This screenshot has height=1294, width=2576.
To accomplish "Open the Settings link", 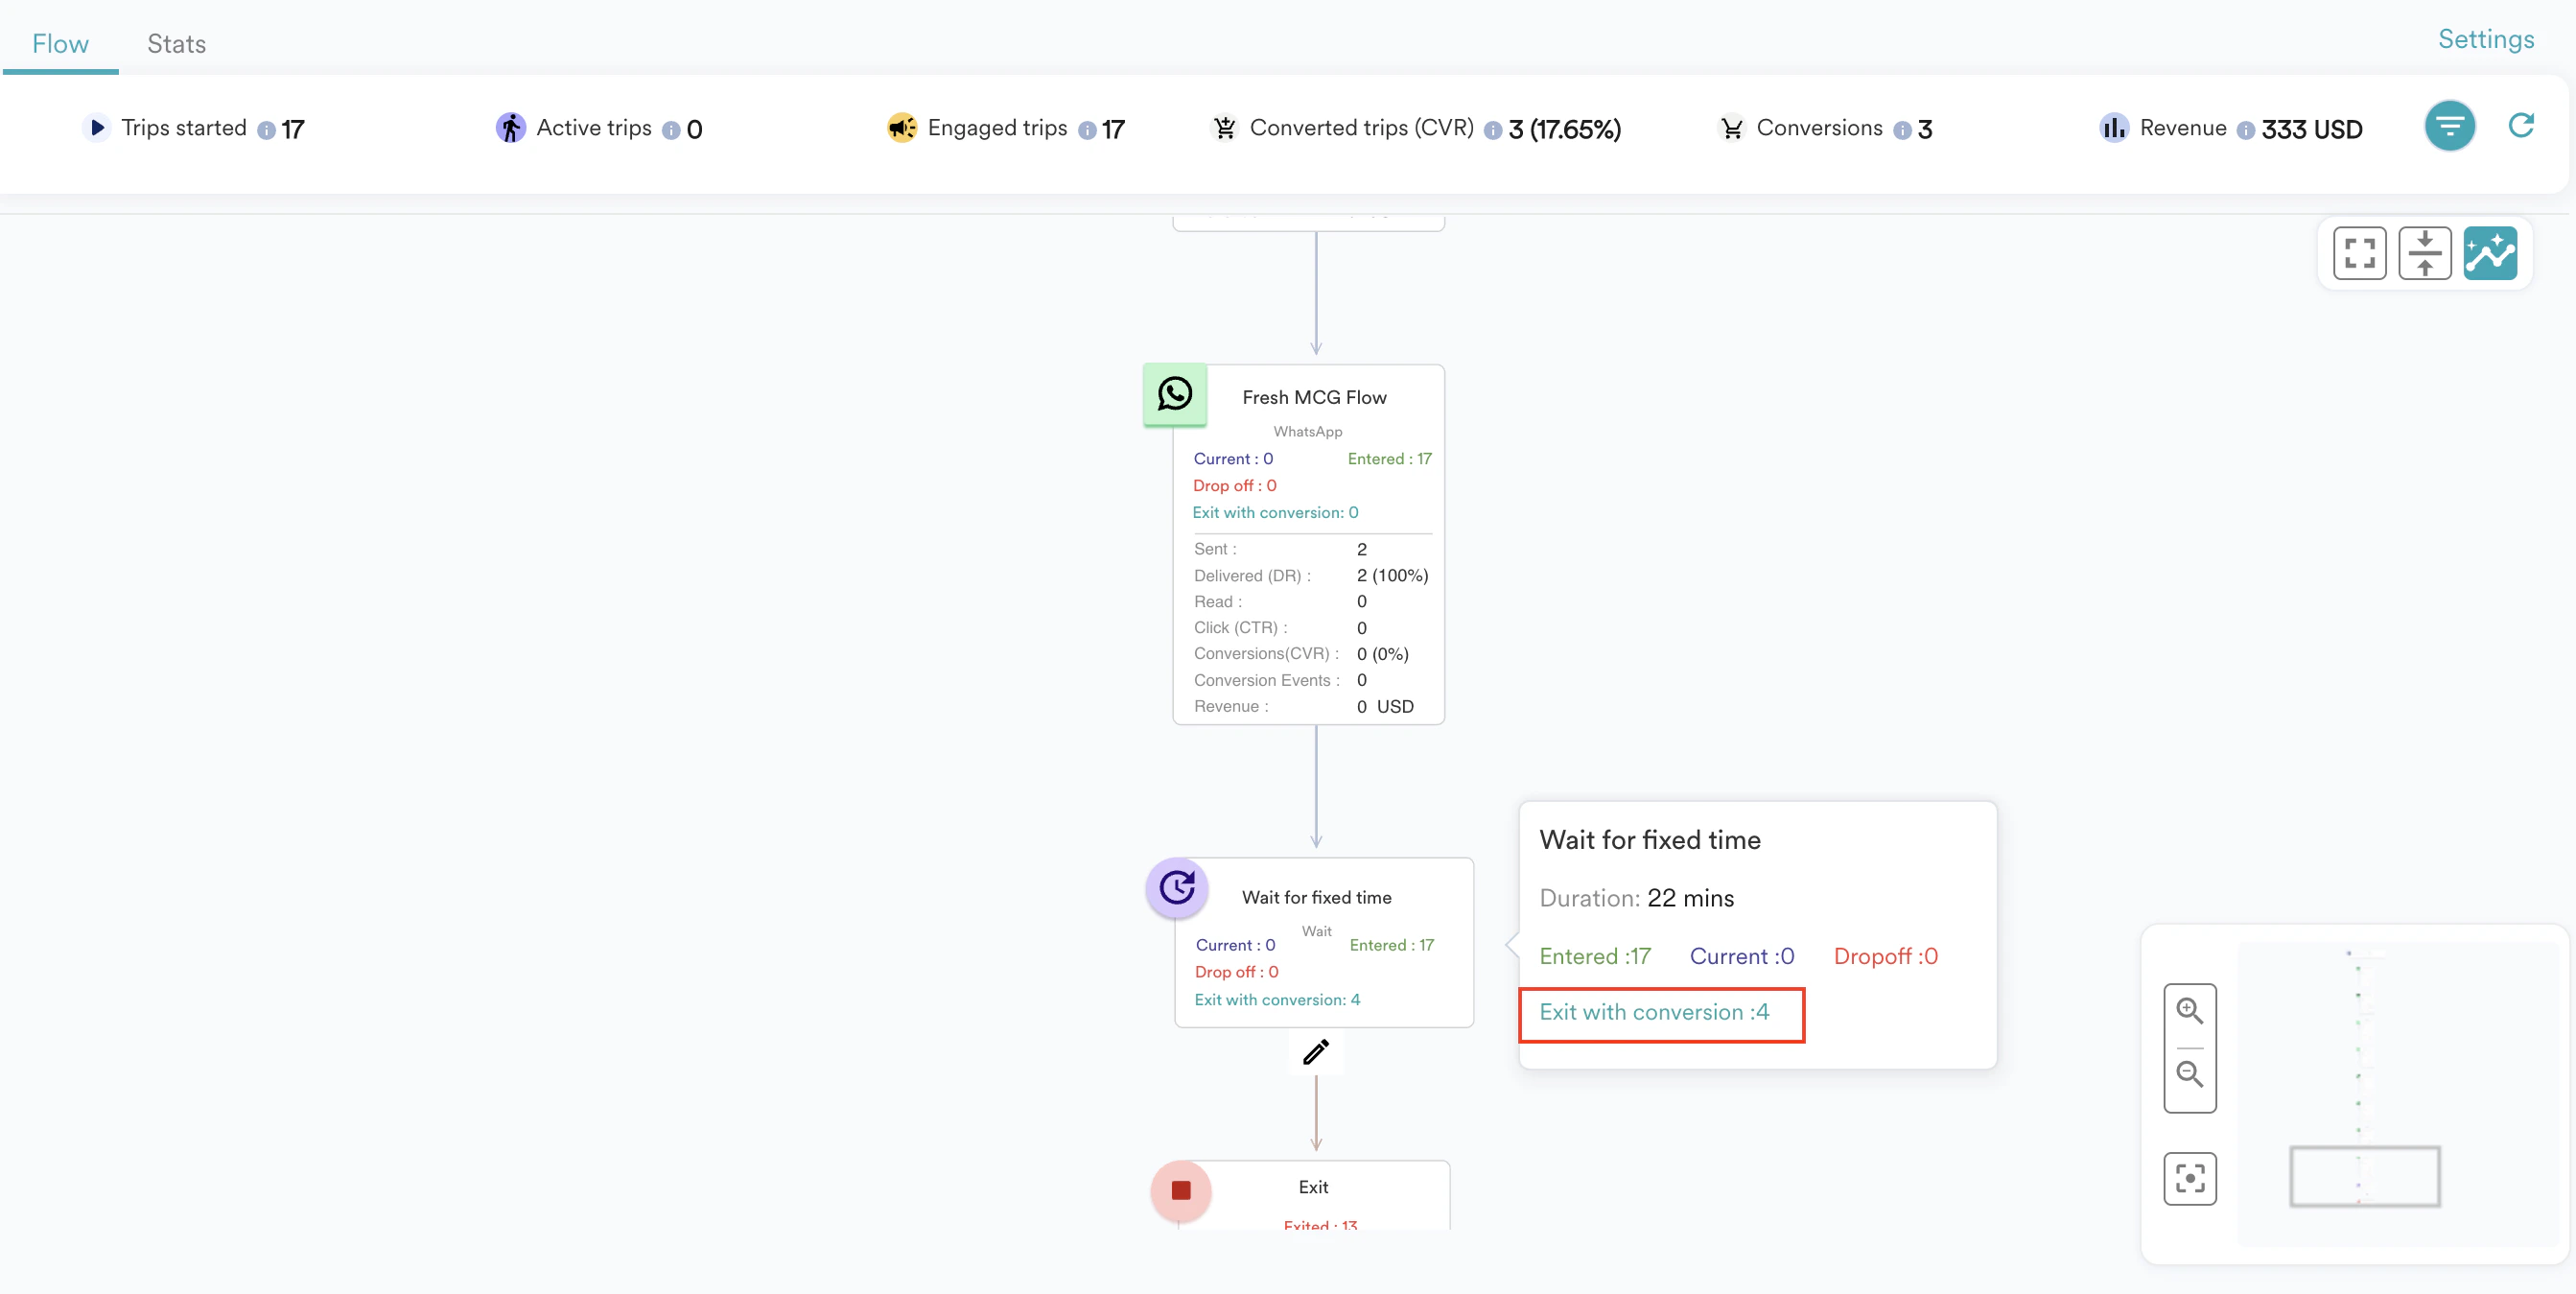I will [2485, 39].
